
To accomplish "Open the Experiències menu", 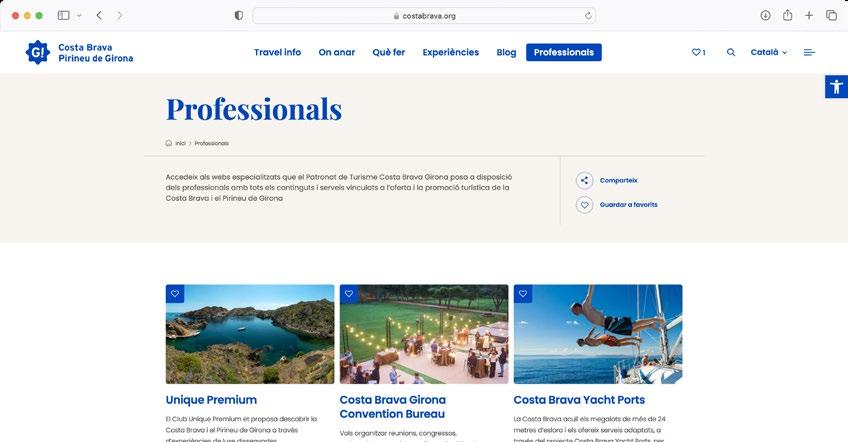I will (450, 52).
